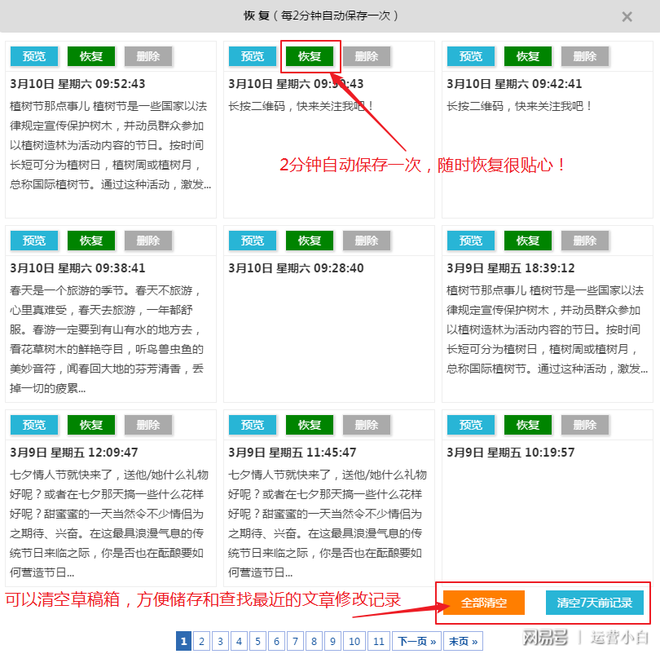660x654 pixels.
Task: Jump to last page 末页
Action: (463, 641)
